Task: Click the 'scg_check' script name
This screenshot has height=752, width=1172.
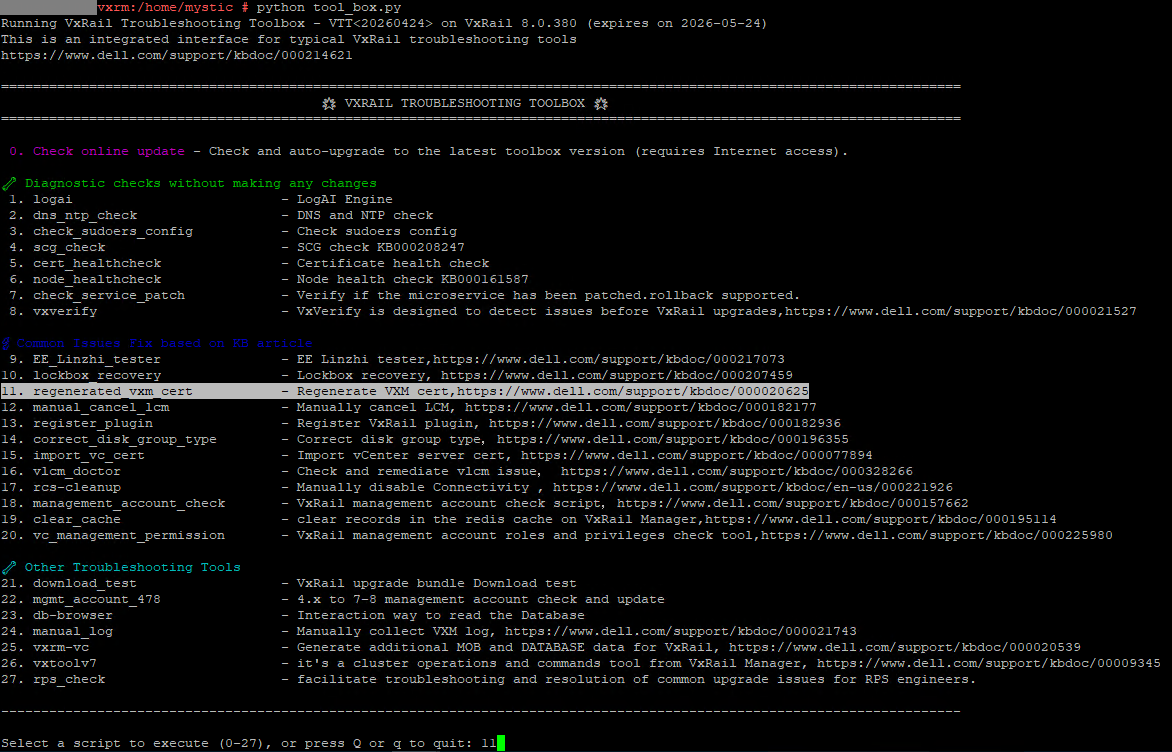Action: [69, 247]
